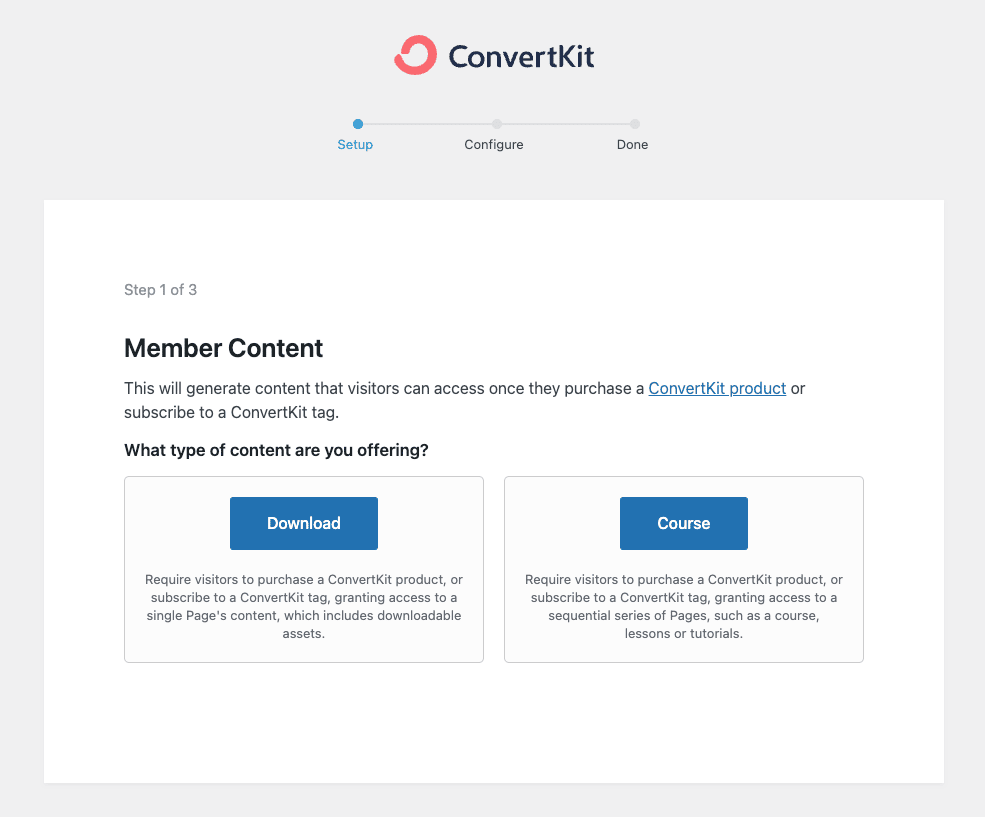The image size is (985, 817).
Task: Click the intro paragraph about generating content
Action: 465,400
